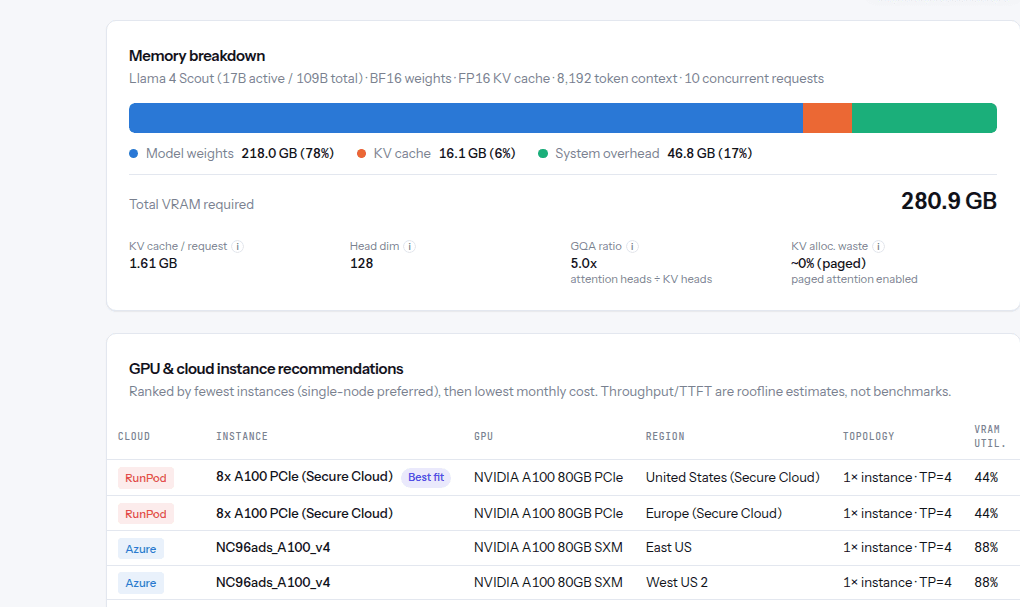This screenshot has width=1020, height=607.
Task: Sort table by REGION column header
Action: [665, 437]
